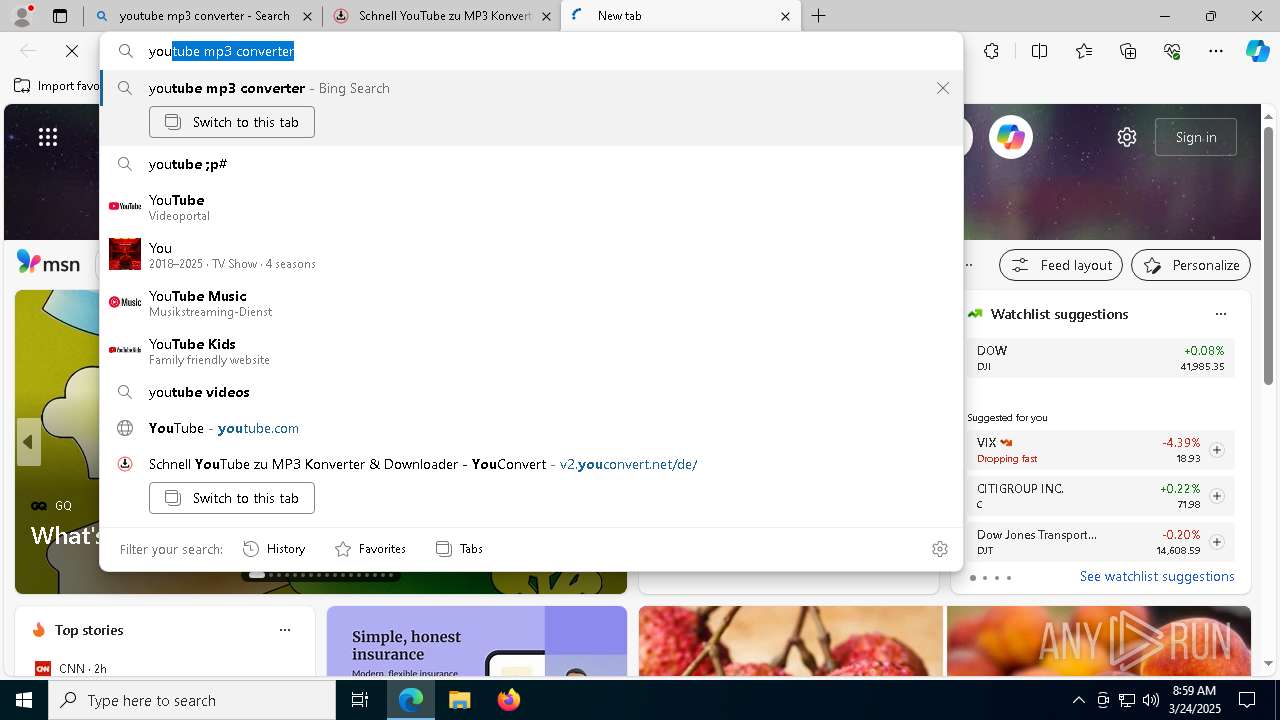Image resolution: width=1280 pixels, height=720 pixels.
Task: Switch to Bing Search tab button
Action: pos(232,122)
